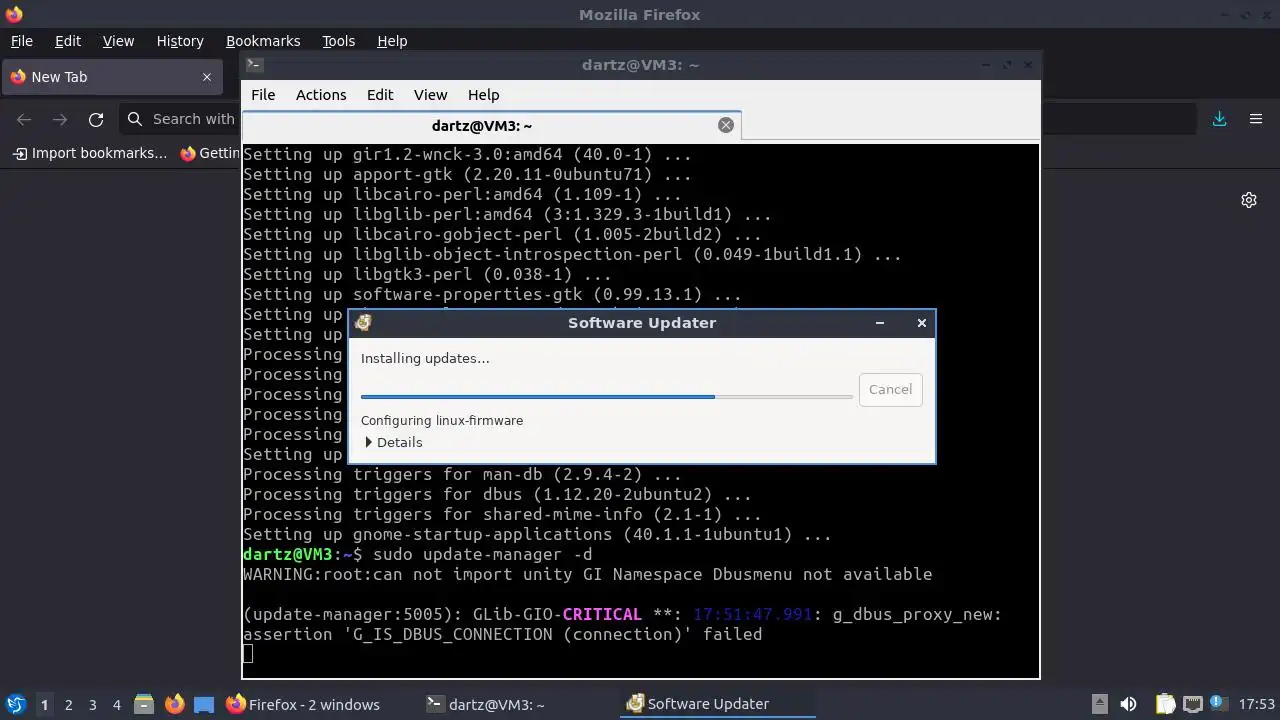The height and width of the screenshot is (720, 1280).
Task: Open the volume control tray icon
Action: (x=1128, y=704)
